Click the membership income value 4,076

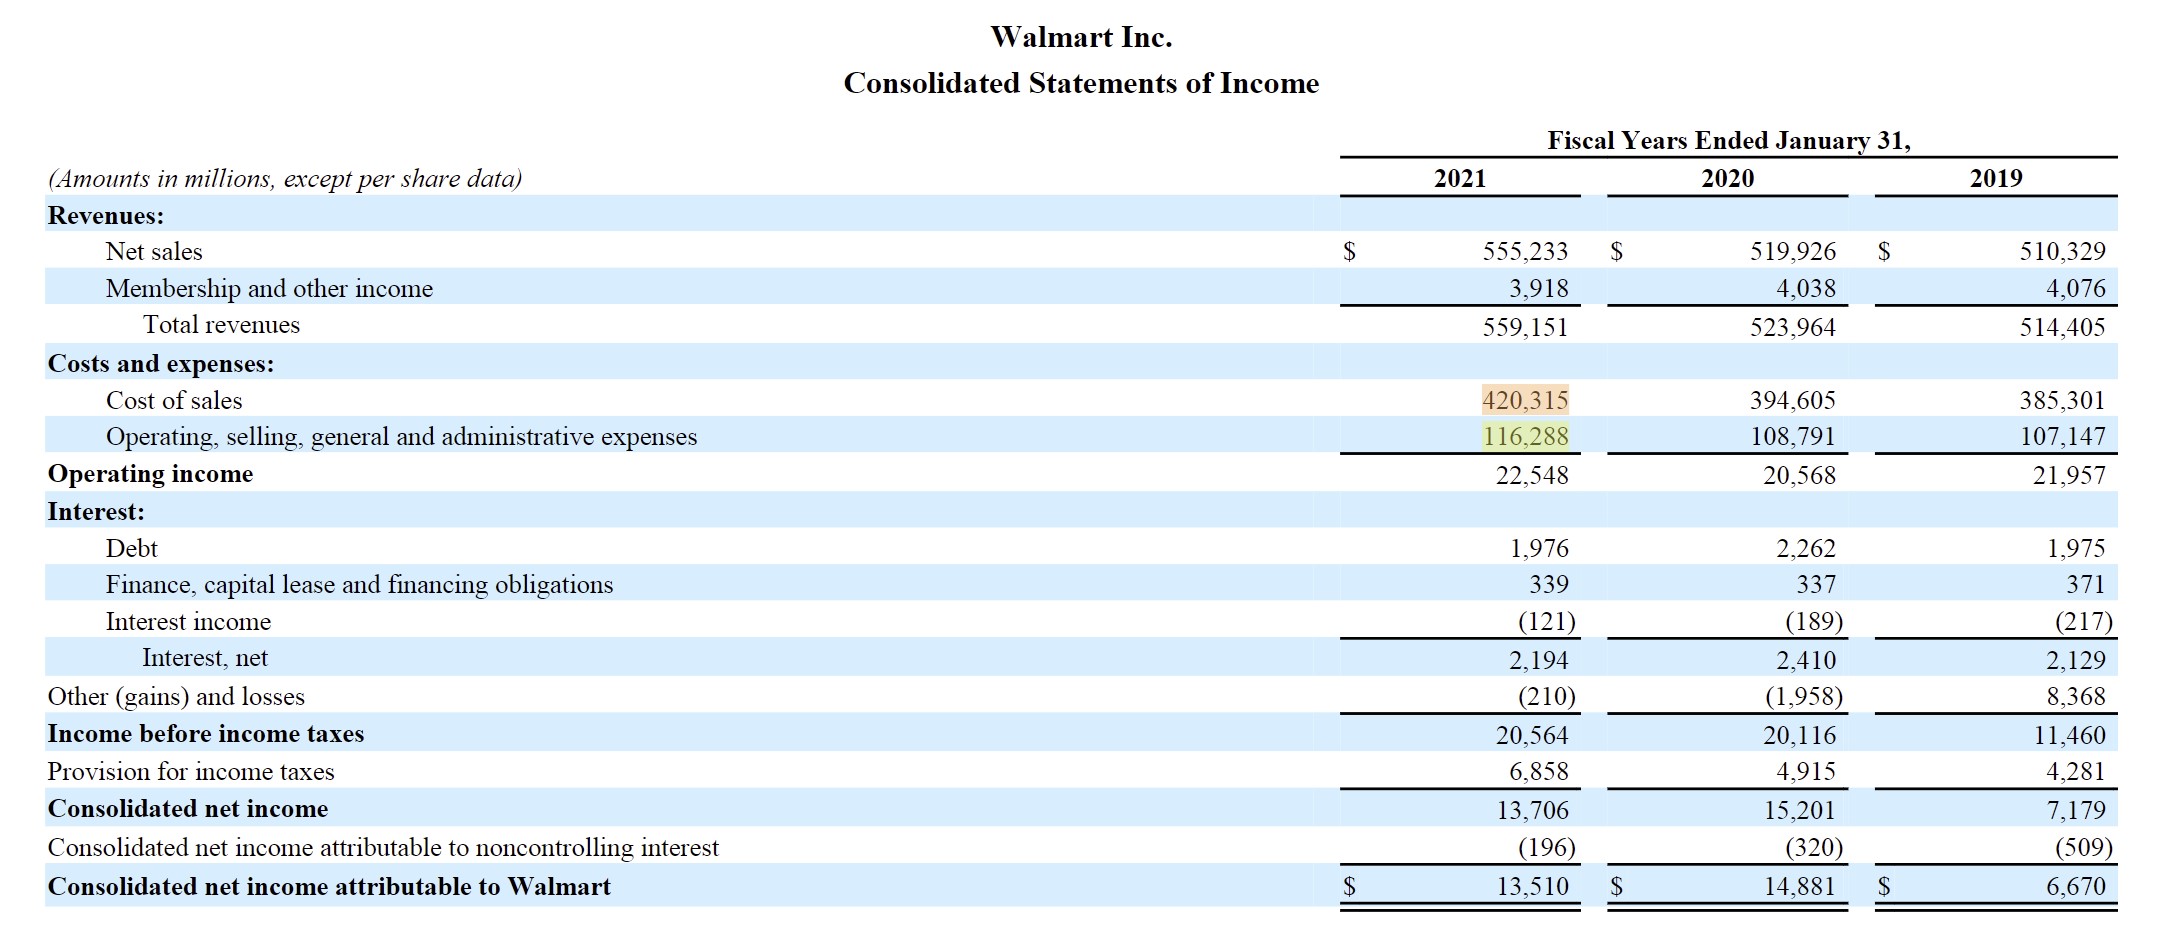click(2076, 288)
